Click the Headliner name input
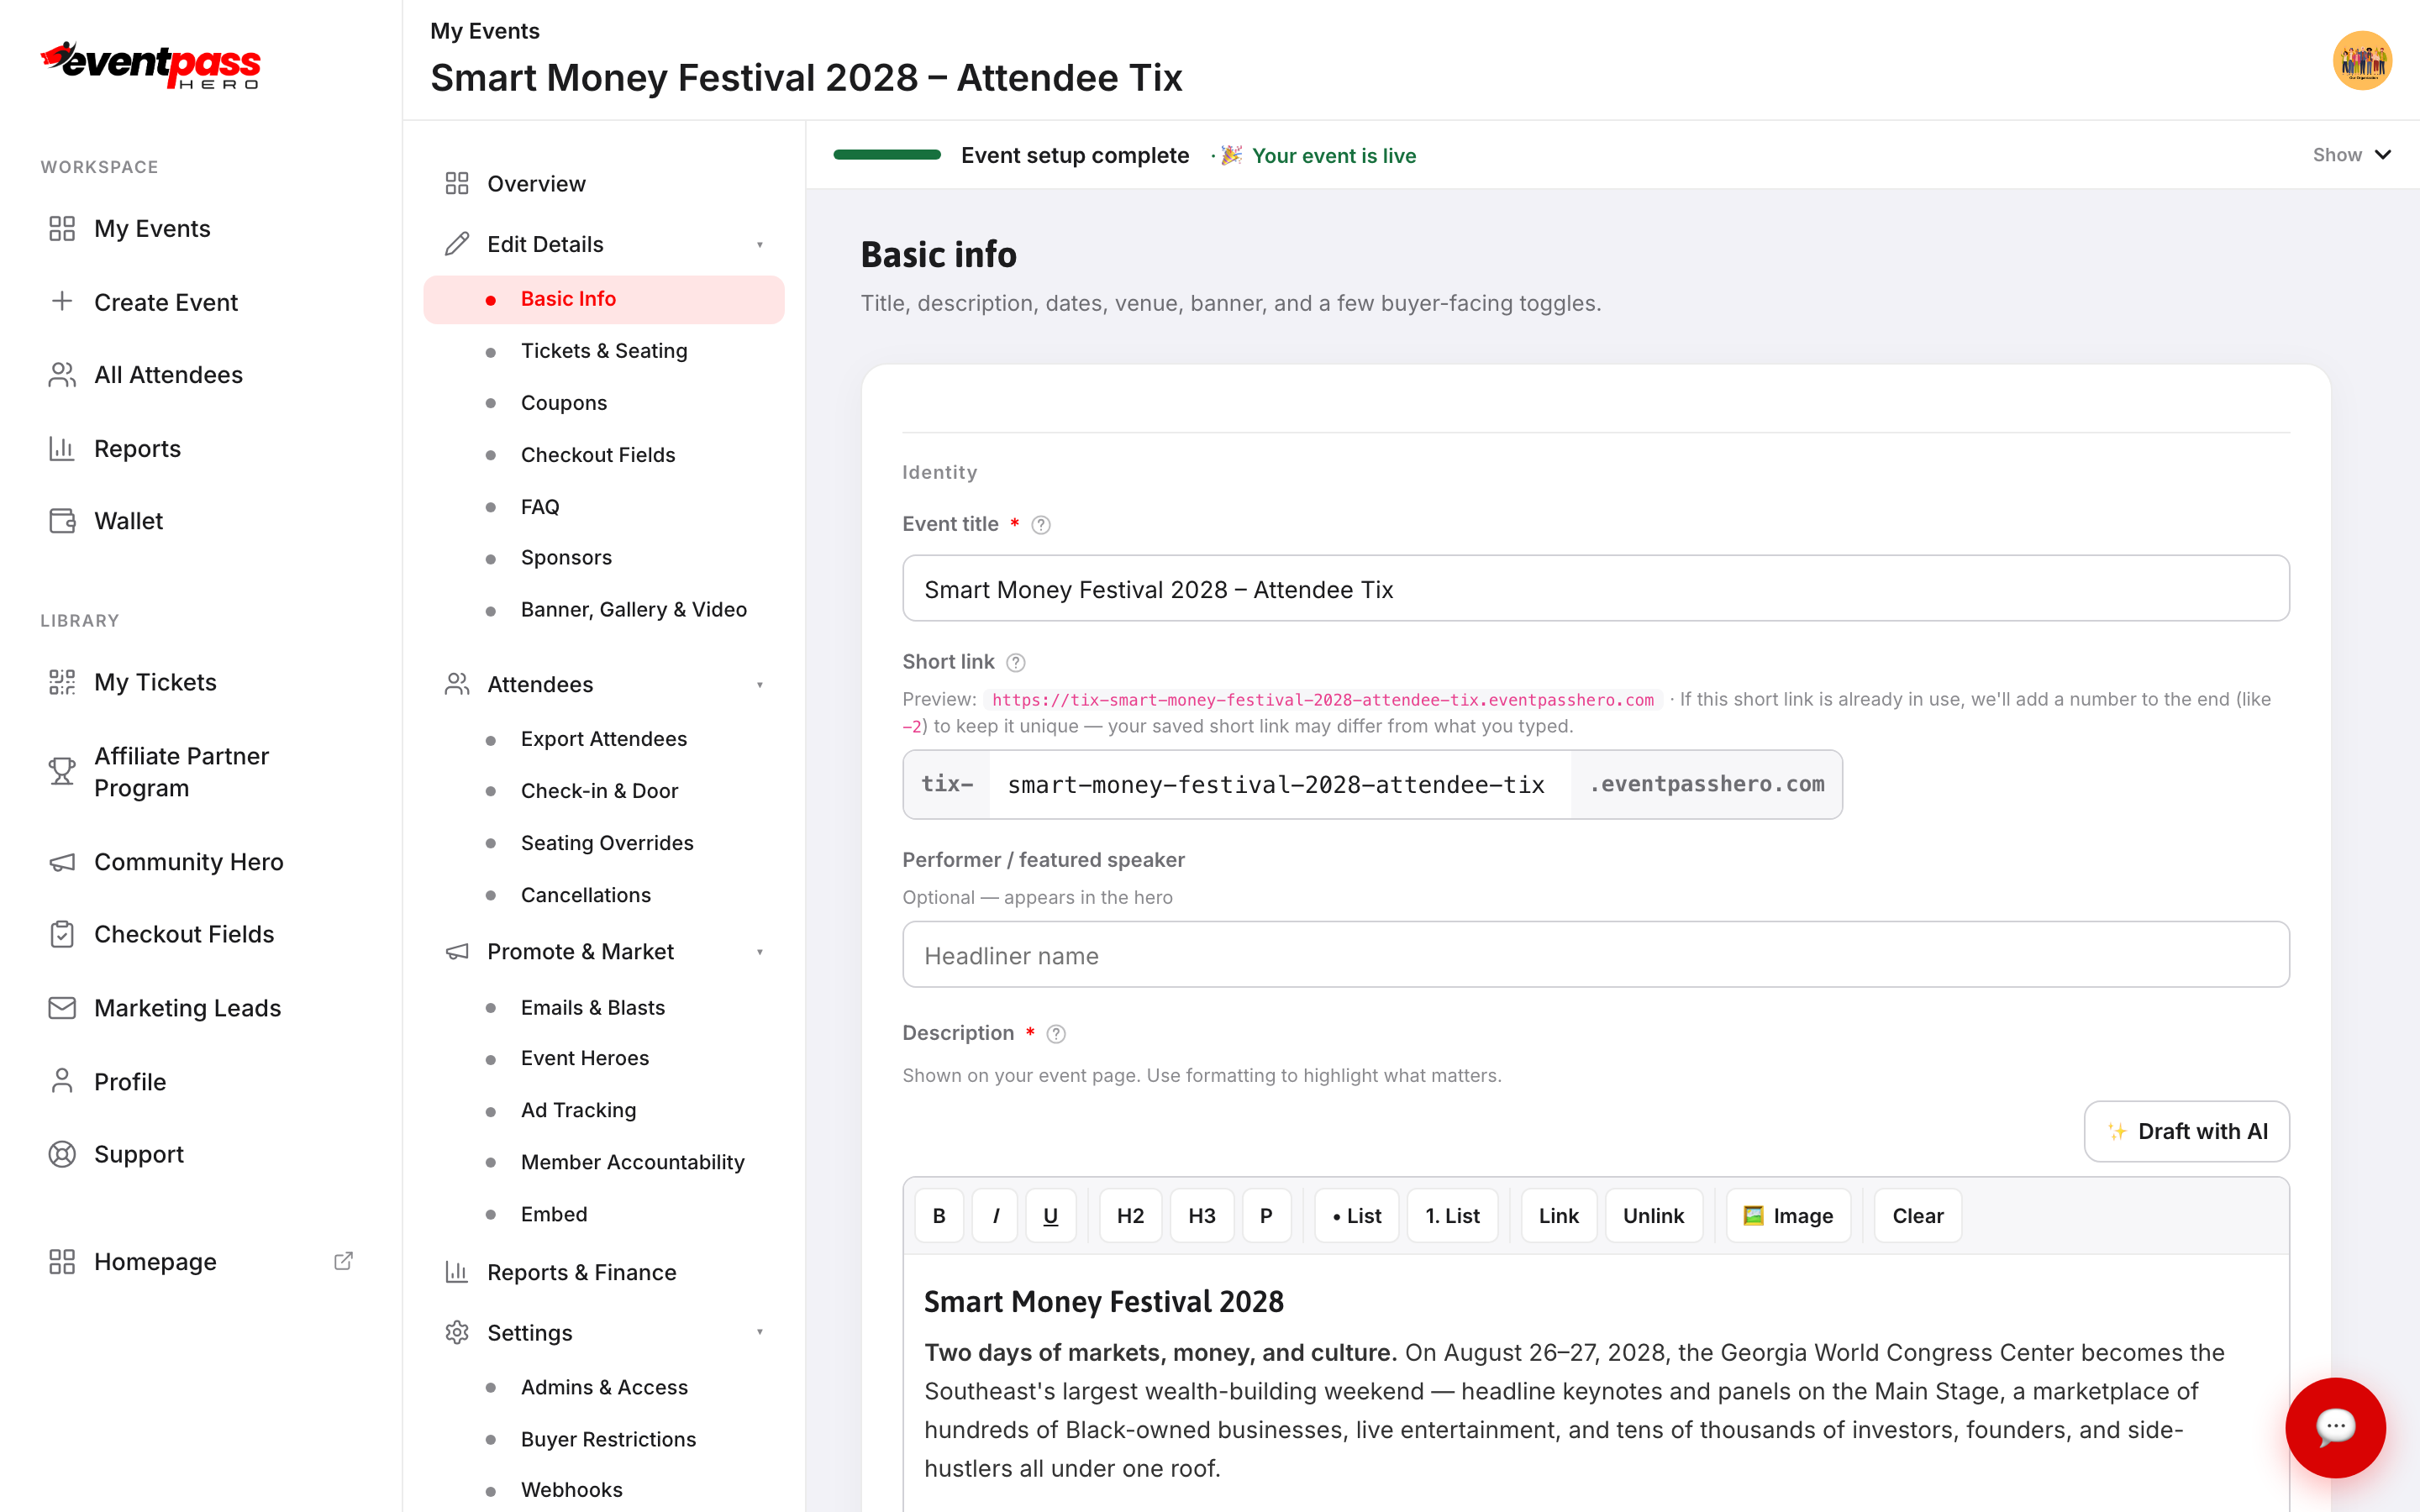 click(x=1595, y=955)
